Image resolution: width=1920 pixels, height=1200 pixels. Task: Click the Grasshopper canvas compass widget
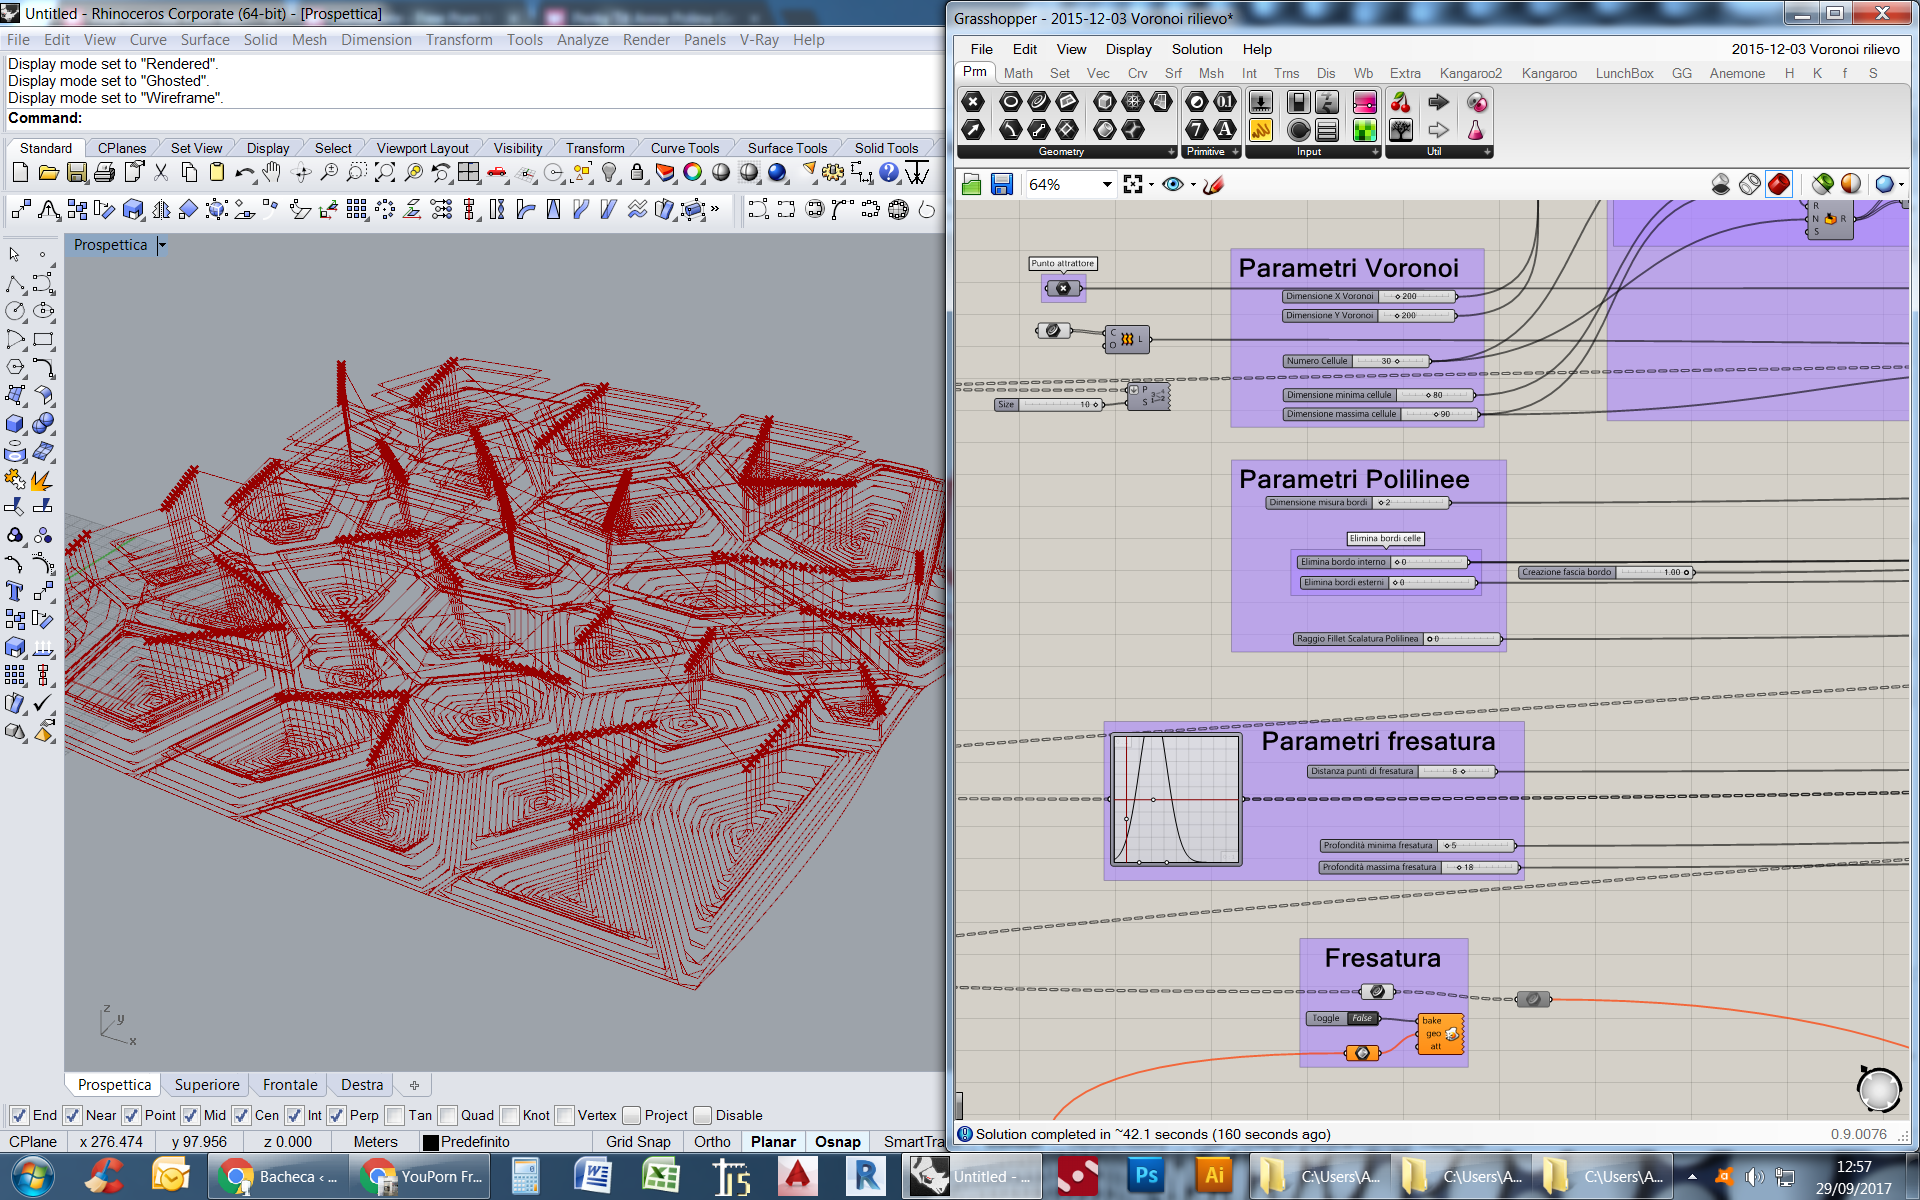click(x=1879, y=1090)
